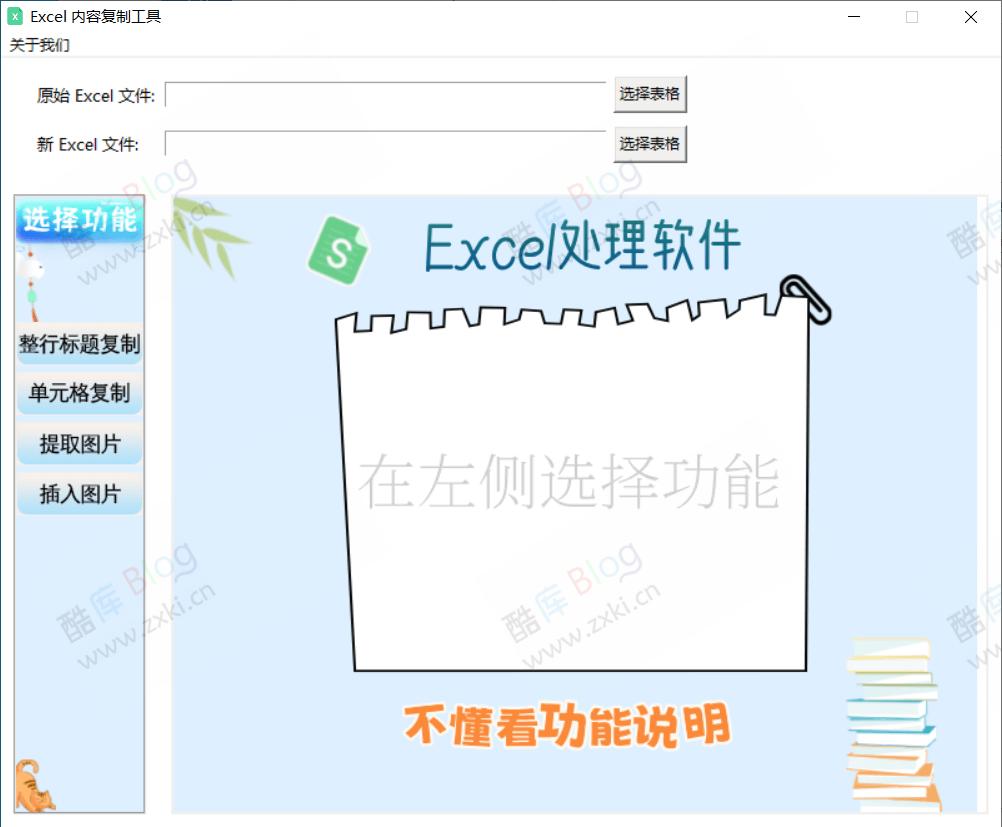Click the window title text Excel 内容复制工具
1002x827 pixels.
click(x=96, y=16)
